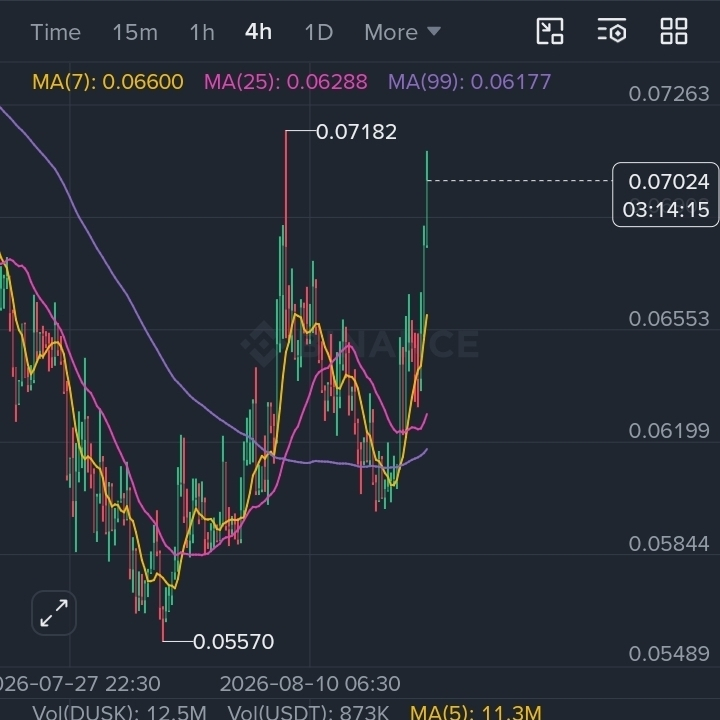Select the 1h interval tab
The width and height of the screenshot is (720, 720).
point(202,32)
